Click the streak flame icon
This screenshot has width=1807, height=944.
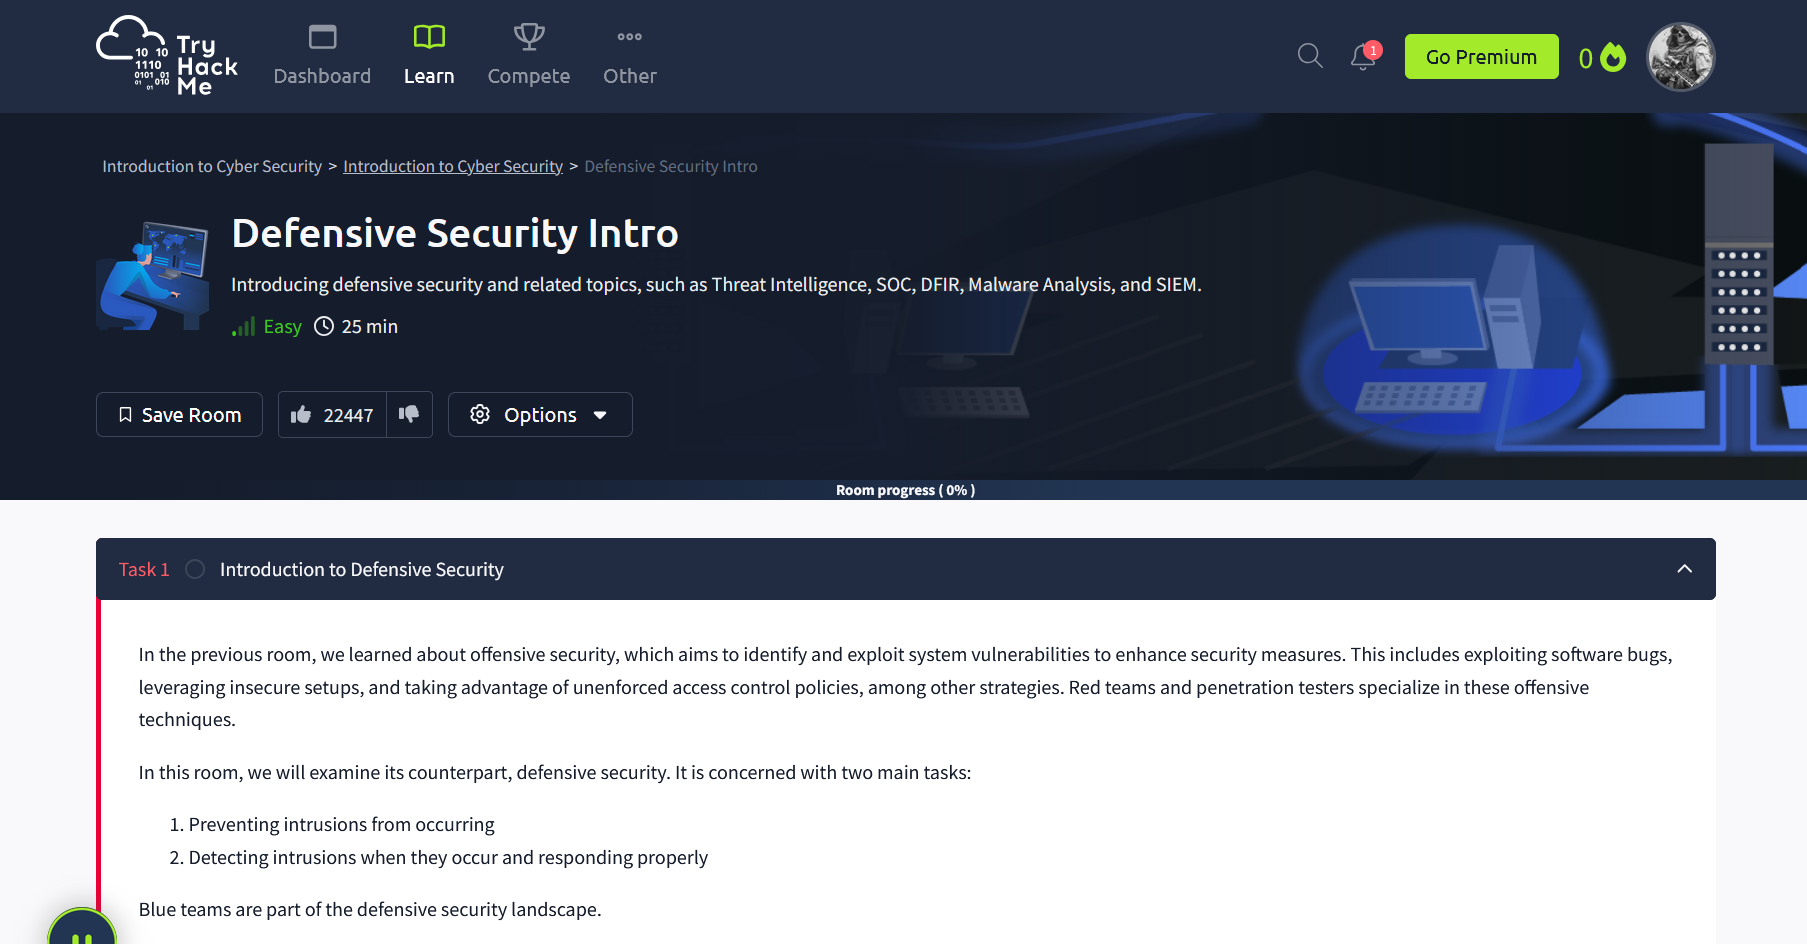point(1612,57)
